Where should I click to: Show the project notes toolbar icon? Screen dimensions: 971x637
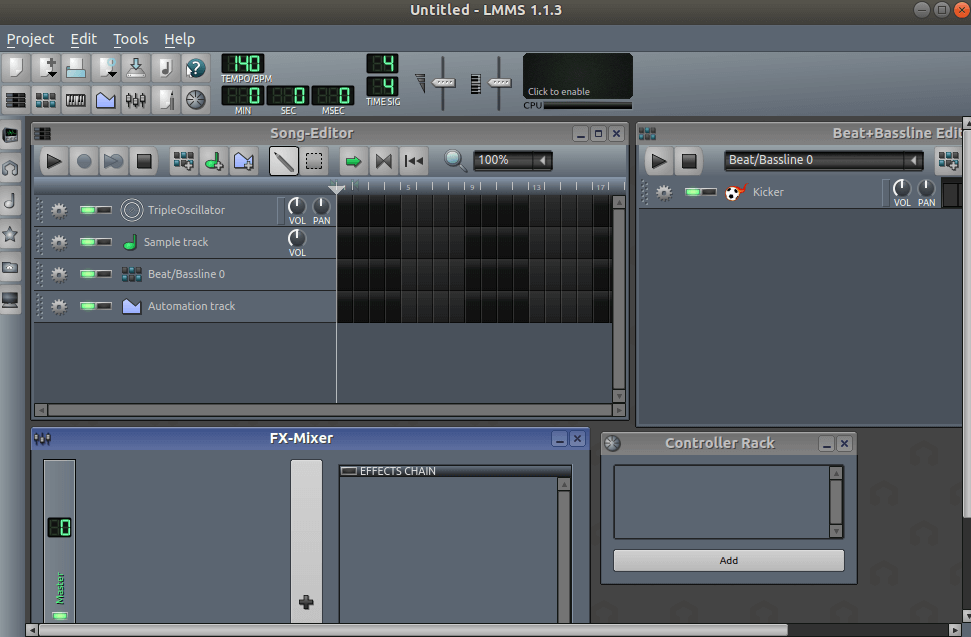(166, 100)
